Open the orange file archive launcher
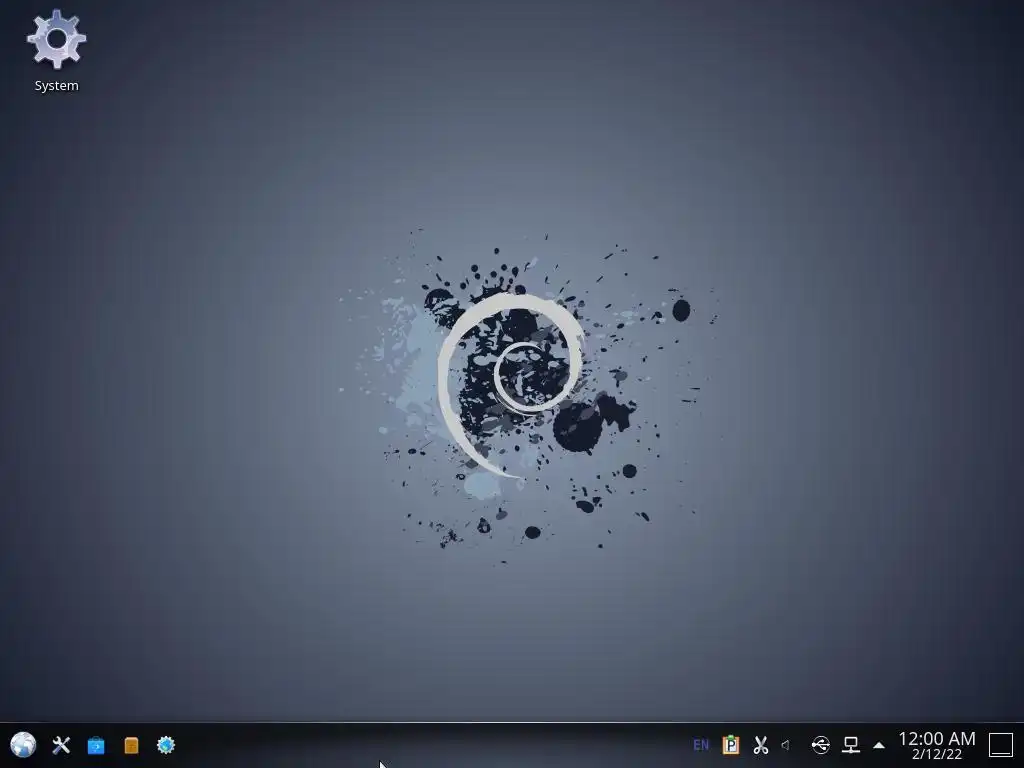Screen dimensions: 1024x768 click(x=131, y=745)
